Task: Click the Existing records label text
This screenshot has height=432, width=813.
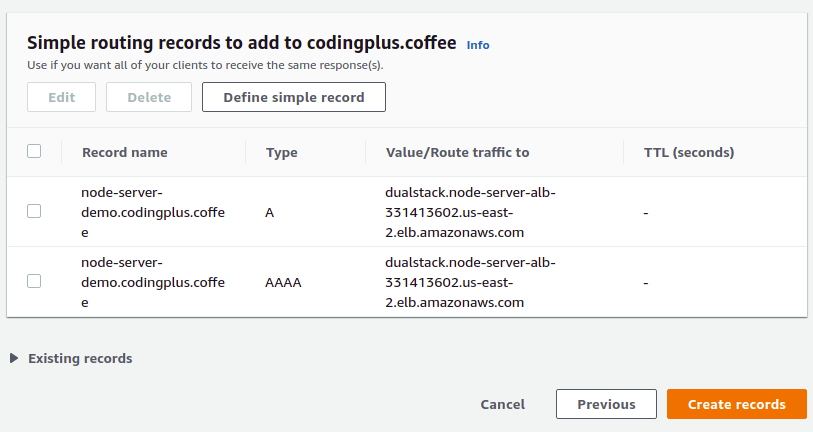Action: pyautogui.click(x=80, y=358)
